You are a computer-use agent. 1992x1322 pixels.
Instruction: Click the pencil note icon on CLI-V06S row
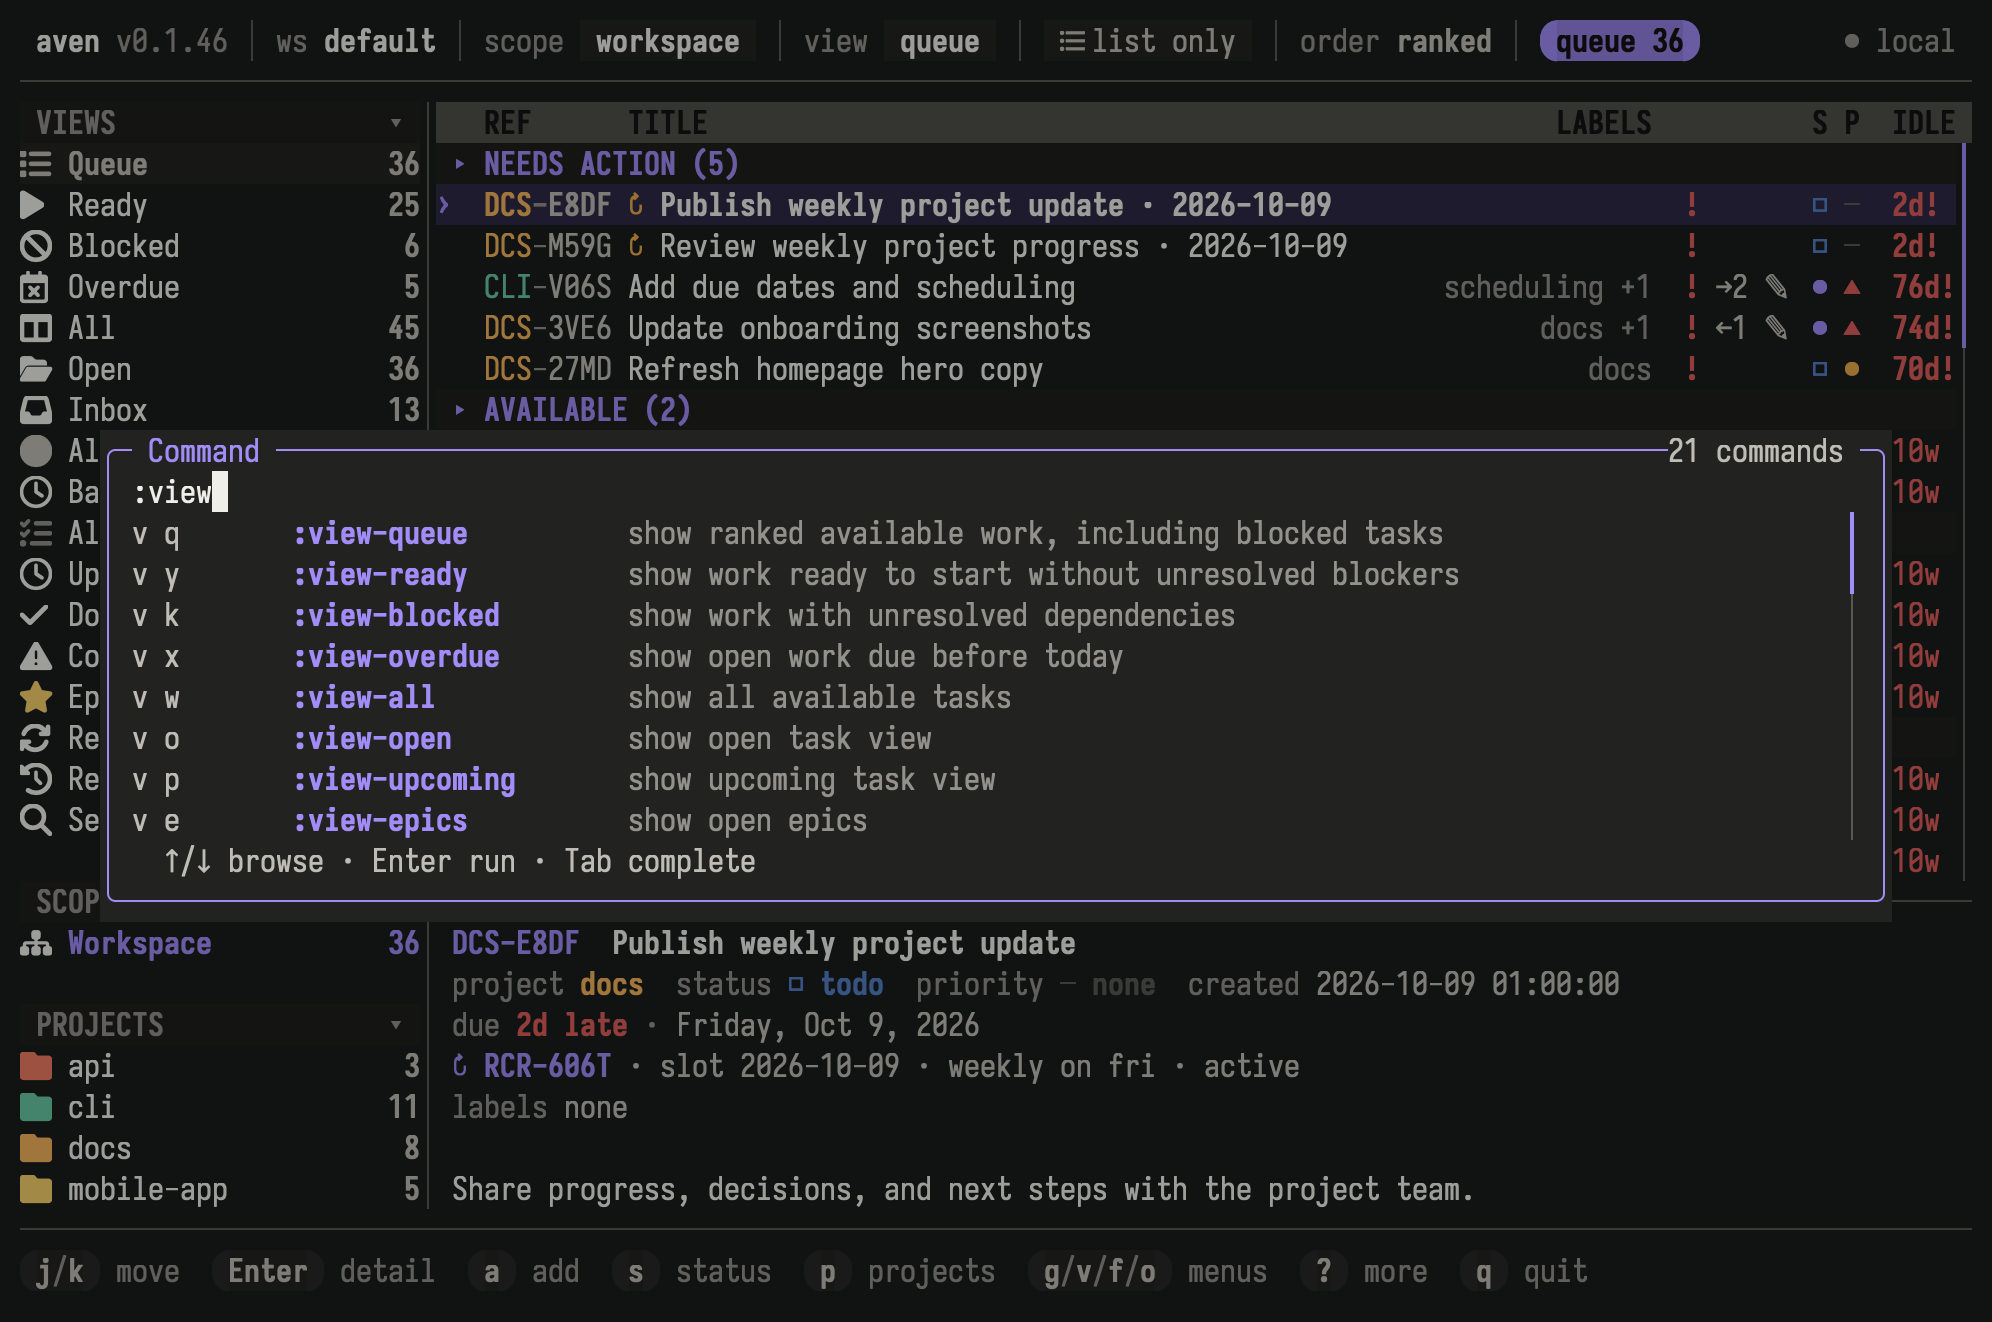click(x=1777, y=287)
